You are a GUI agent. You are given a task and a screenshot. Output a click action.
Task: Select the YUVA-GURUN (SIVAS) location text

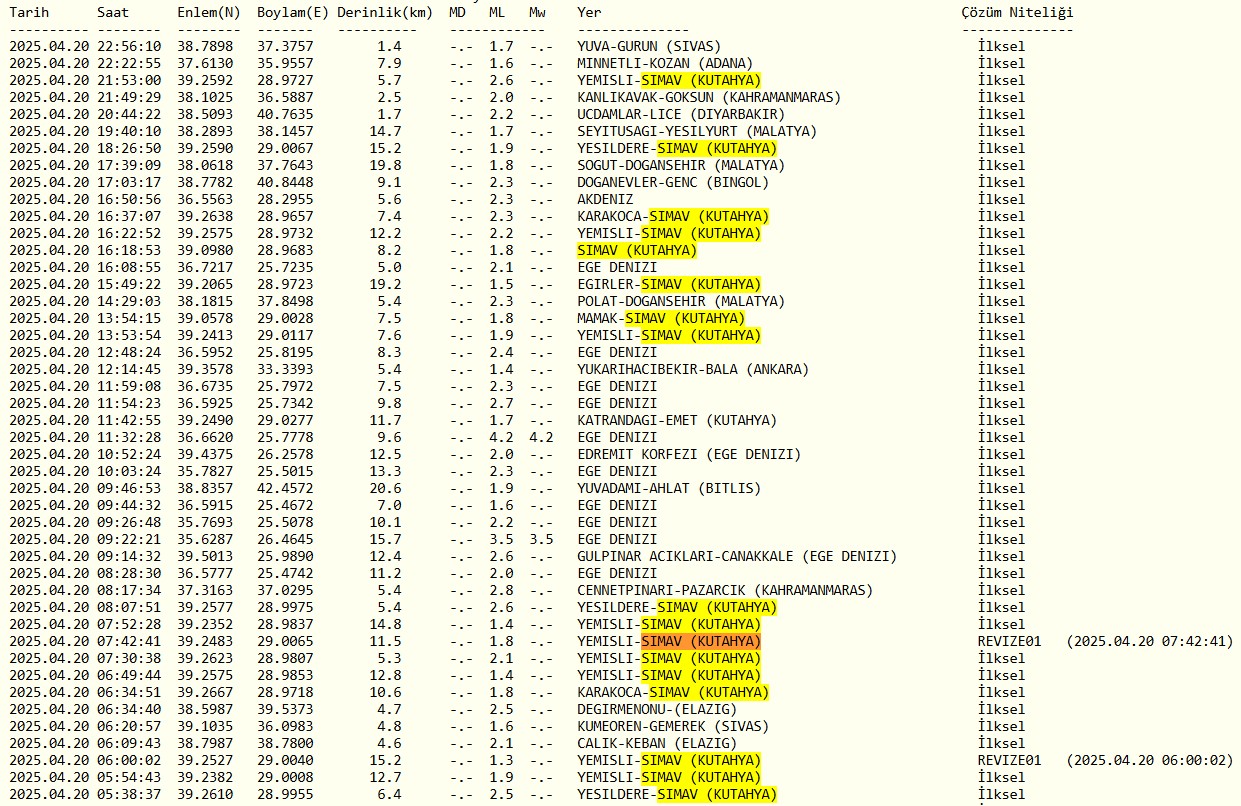pyautogui.click(x=649, y=46)
